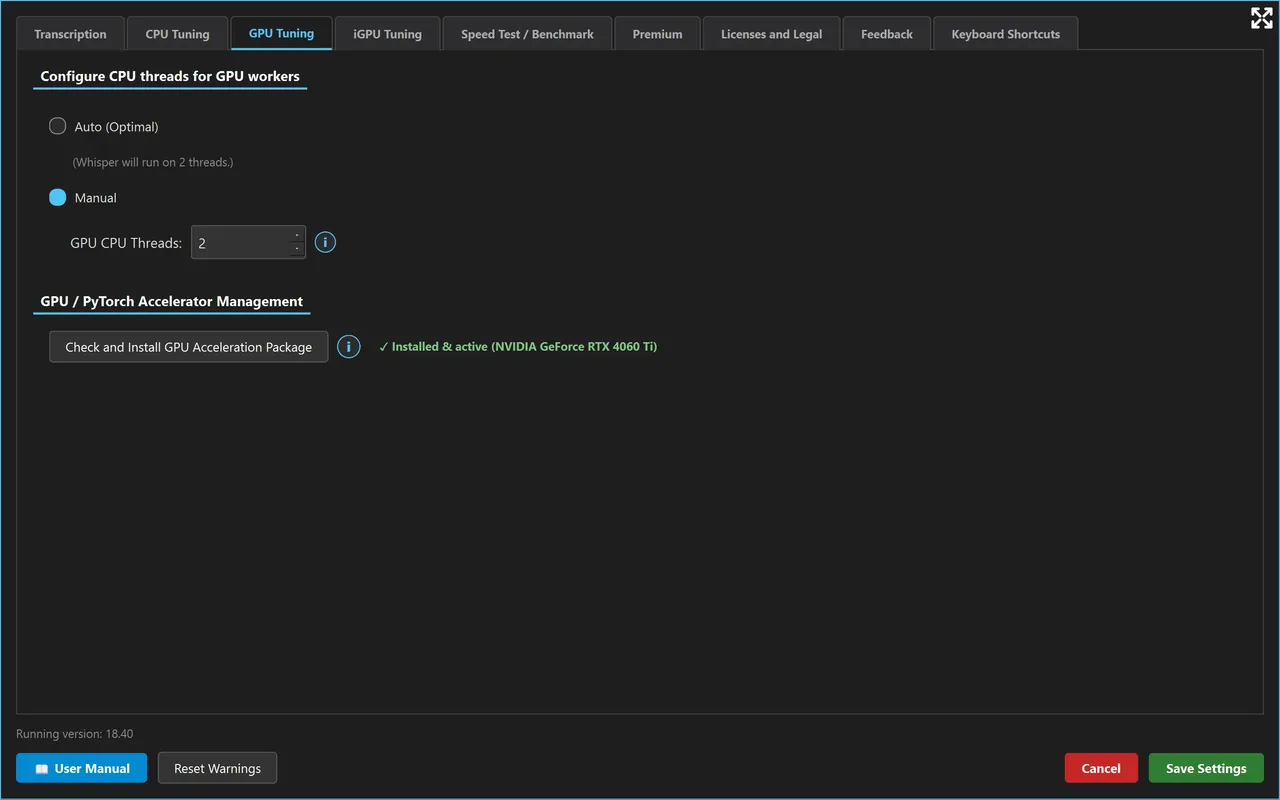Decrease GPU CPU Threads with down arrow
Screen dimensions: 1280x800
coord(297,249)
